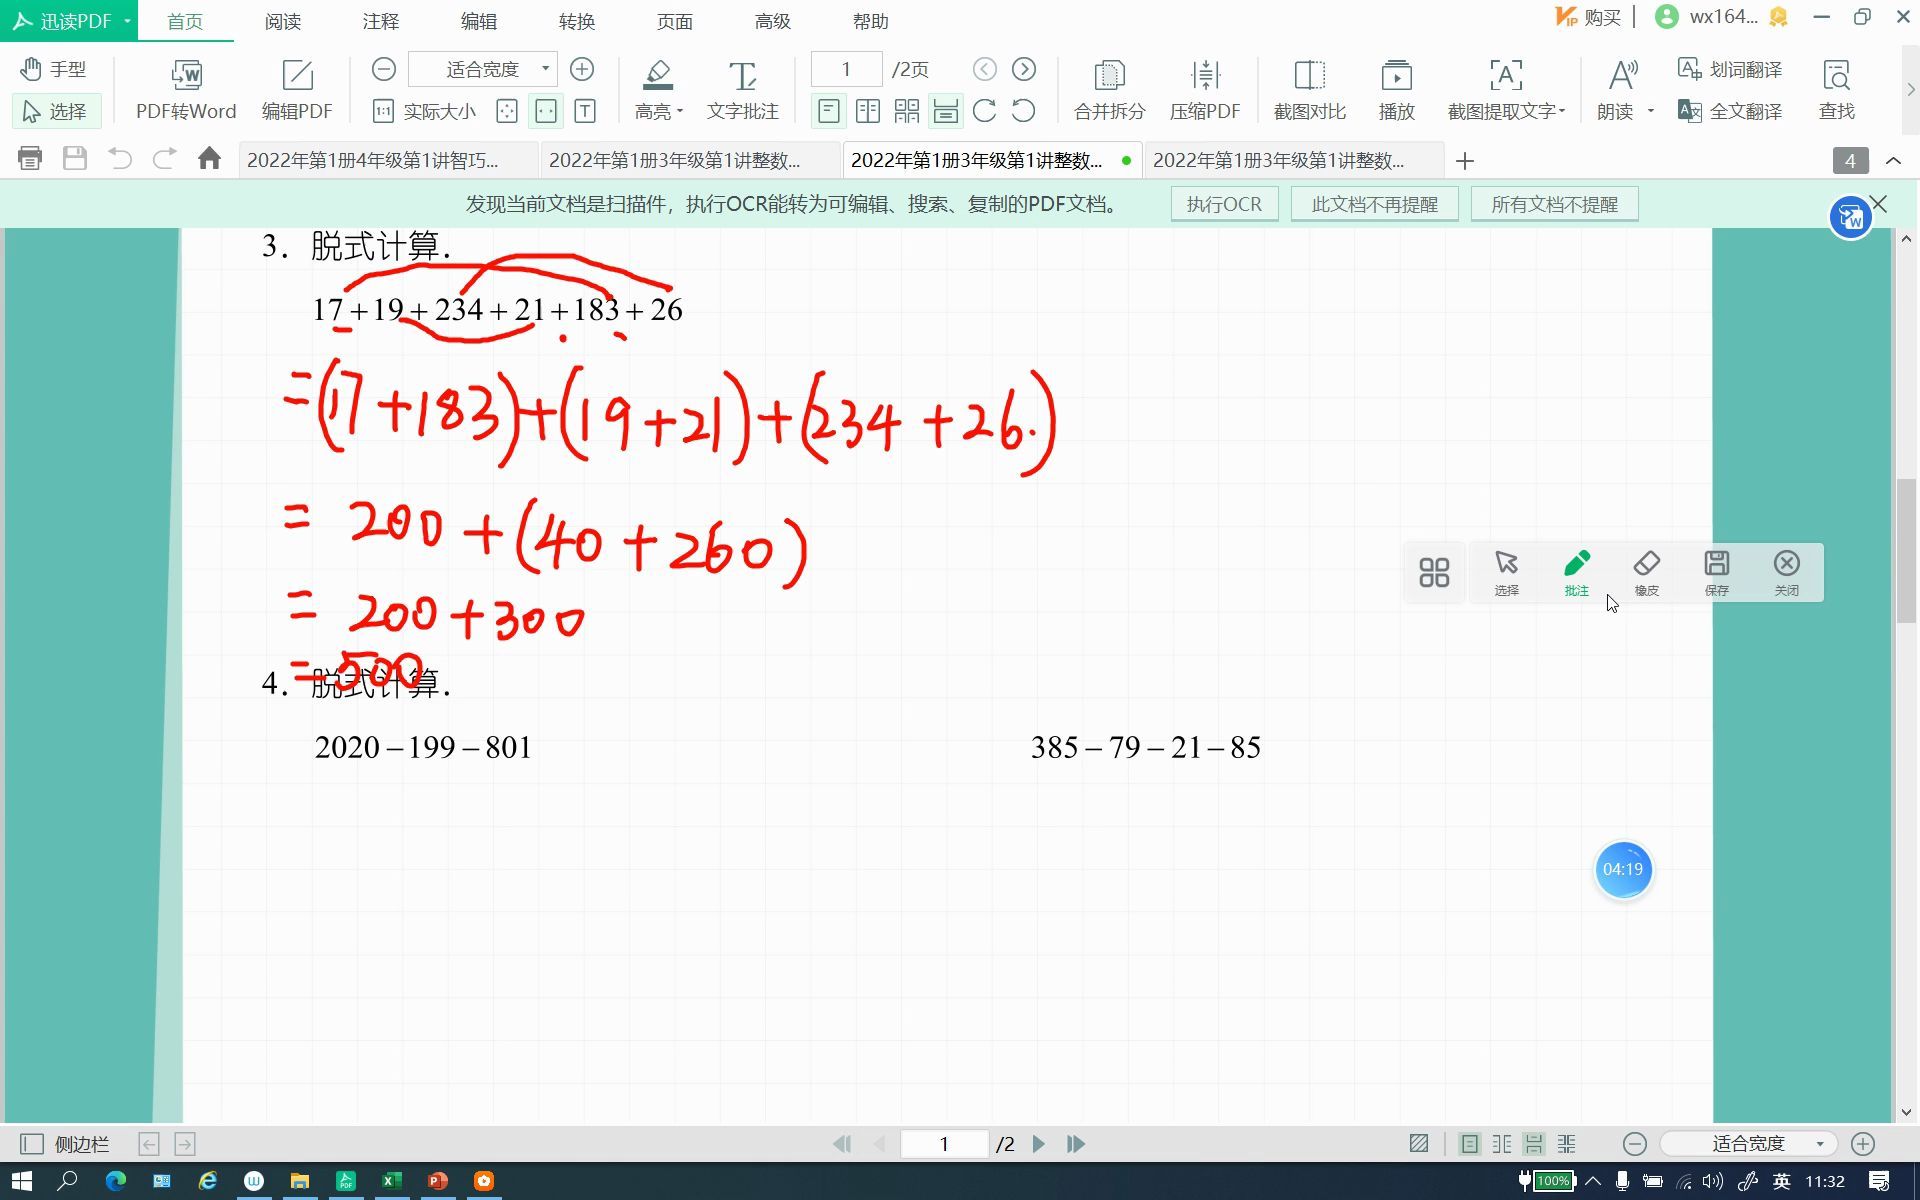Toggle the 侧边栏 sidebar panel
This screenshot has height=1200, width=1920.
66,1144
